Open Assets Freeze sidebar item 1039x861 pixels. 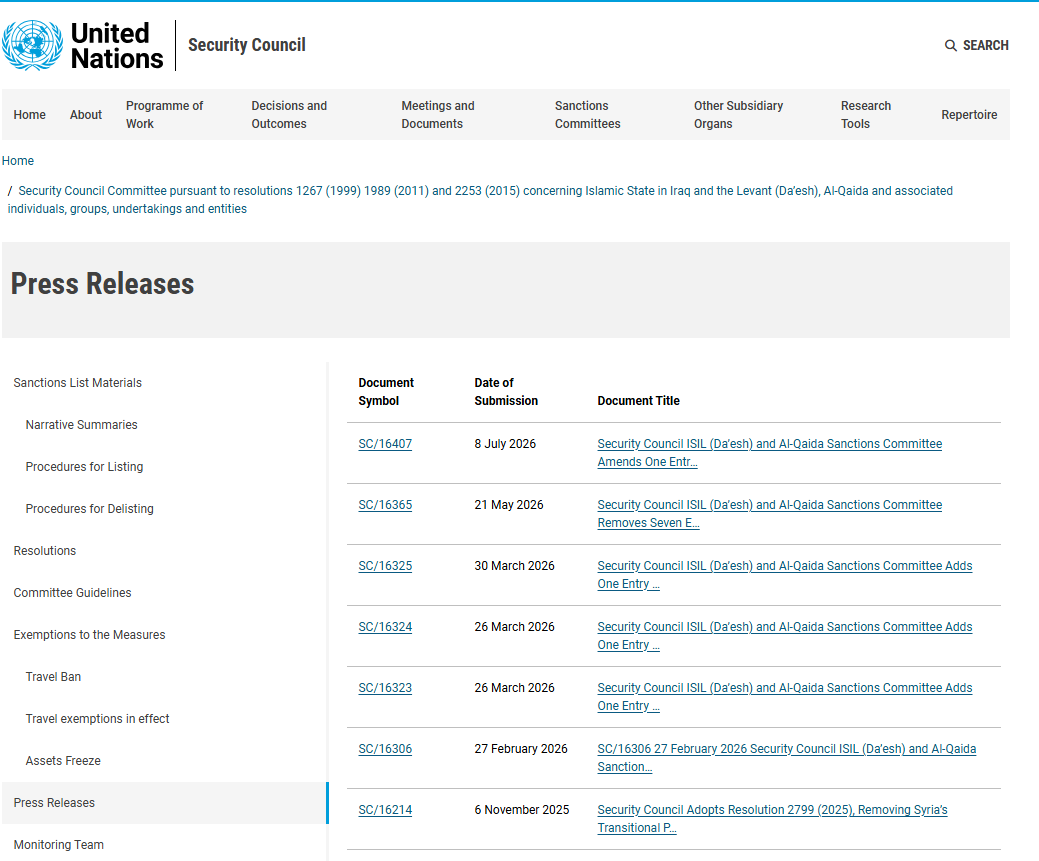63,761
